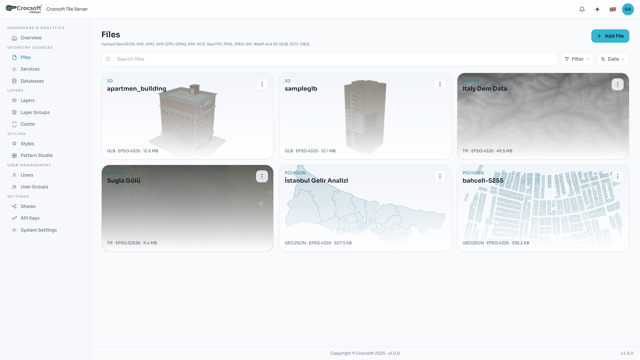Click the Cache refresh icon in sidebar
This screenshot has height=360, width=640.
click(x=14, y=124)
